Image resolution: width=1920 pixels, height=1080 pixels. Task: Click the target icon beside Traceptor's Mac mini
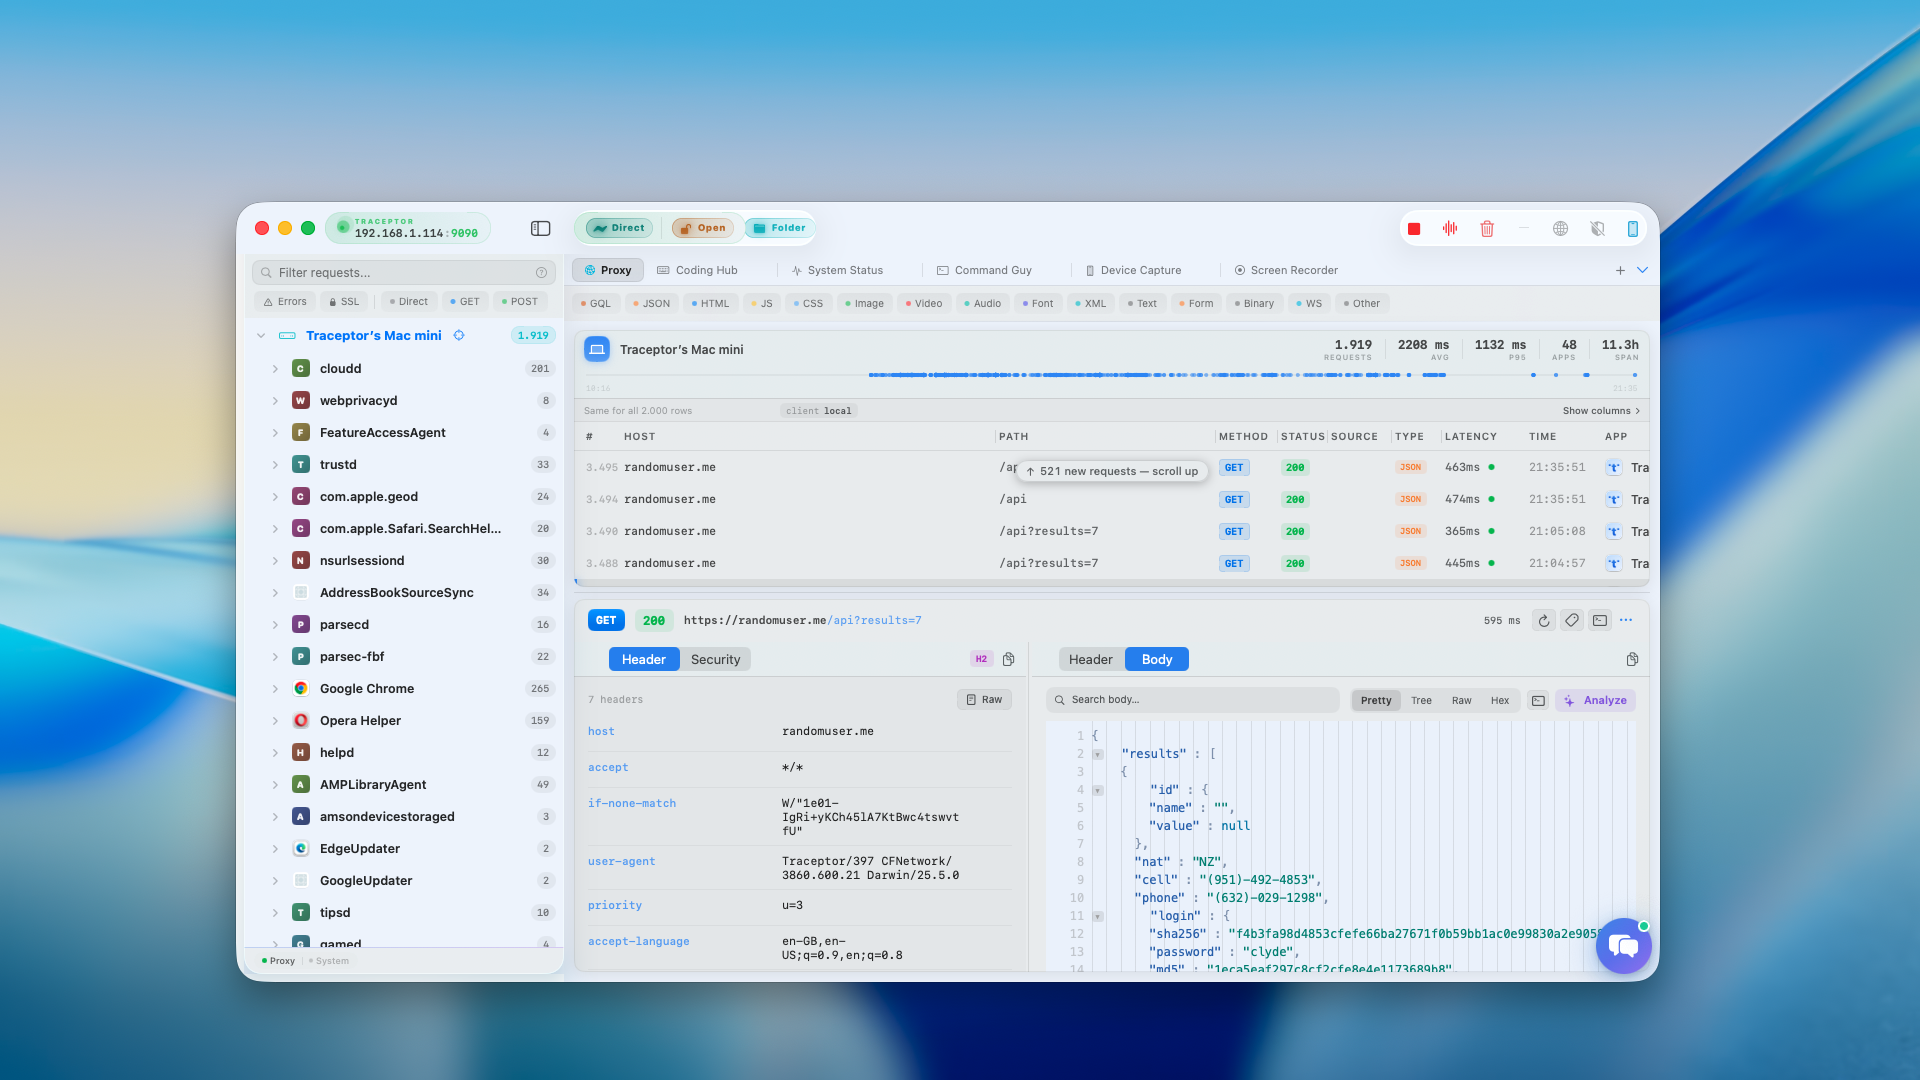coord(459,336)
